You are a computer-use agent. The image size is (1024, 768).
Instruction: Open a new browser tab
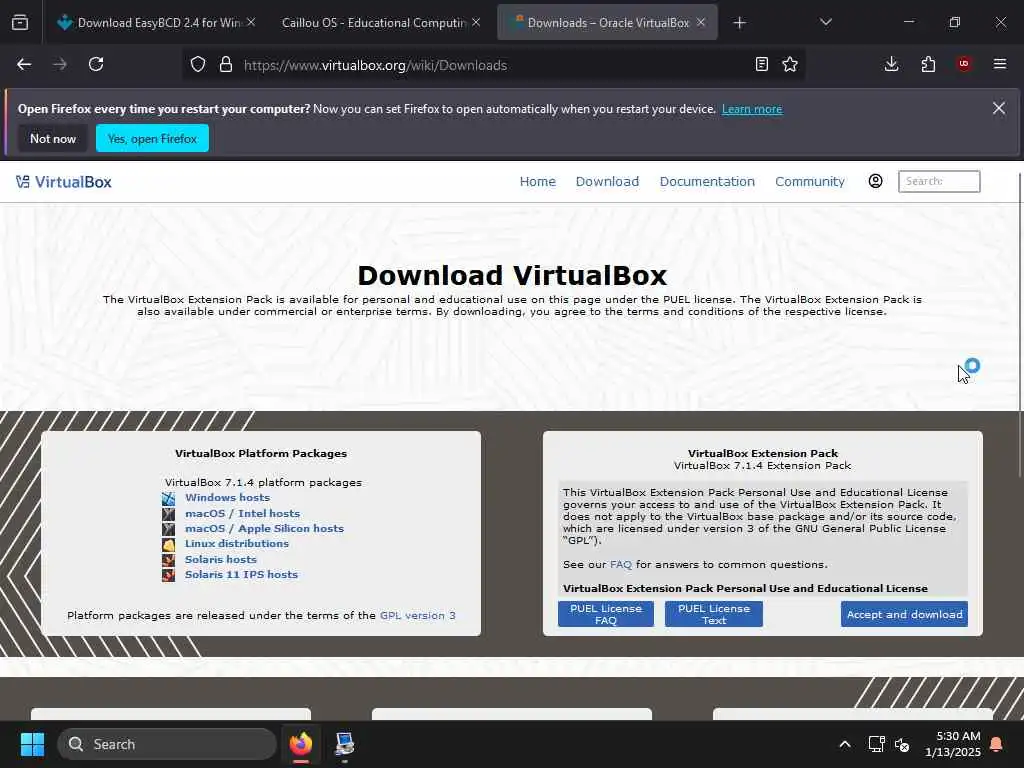point(739,23)
